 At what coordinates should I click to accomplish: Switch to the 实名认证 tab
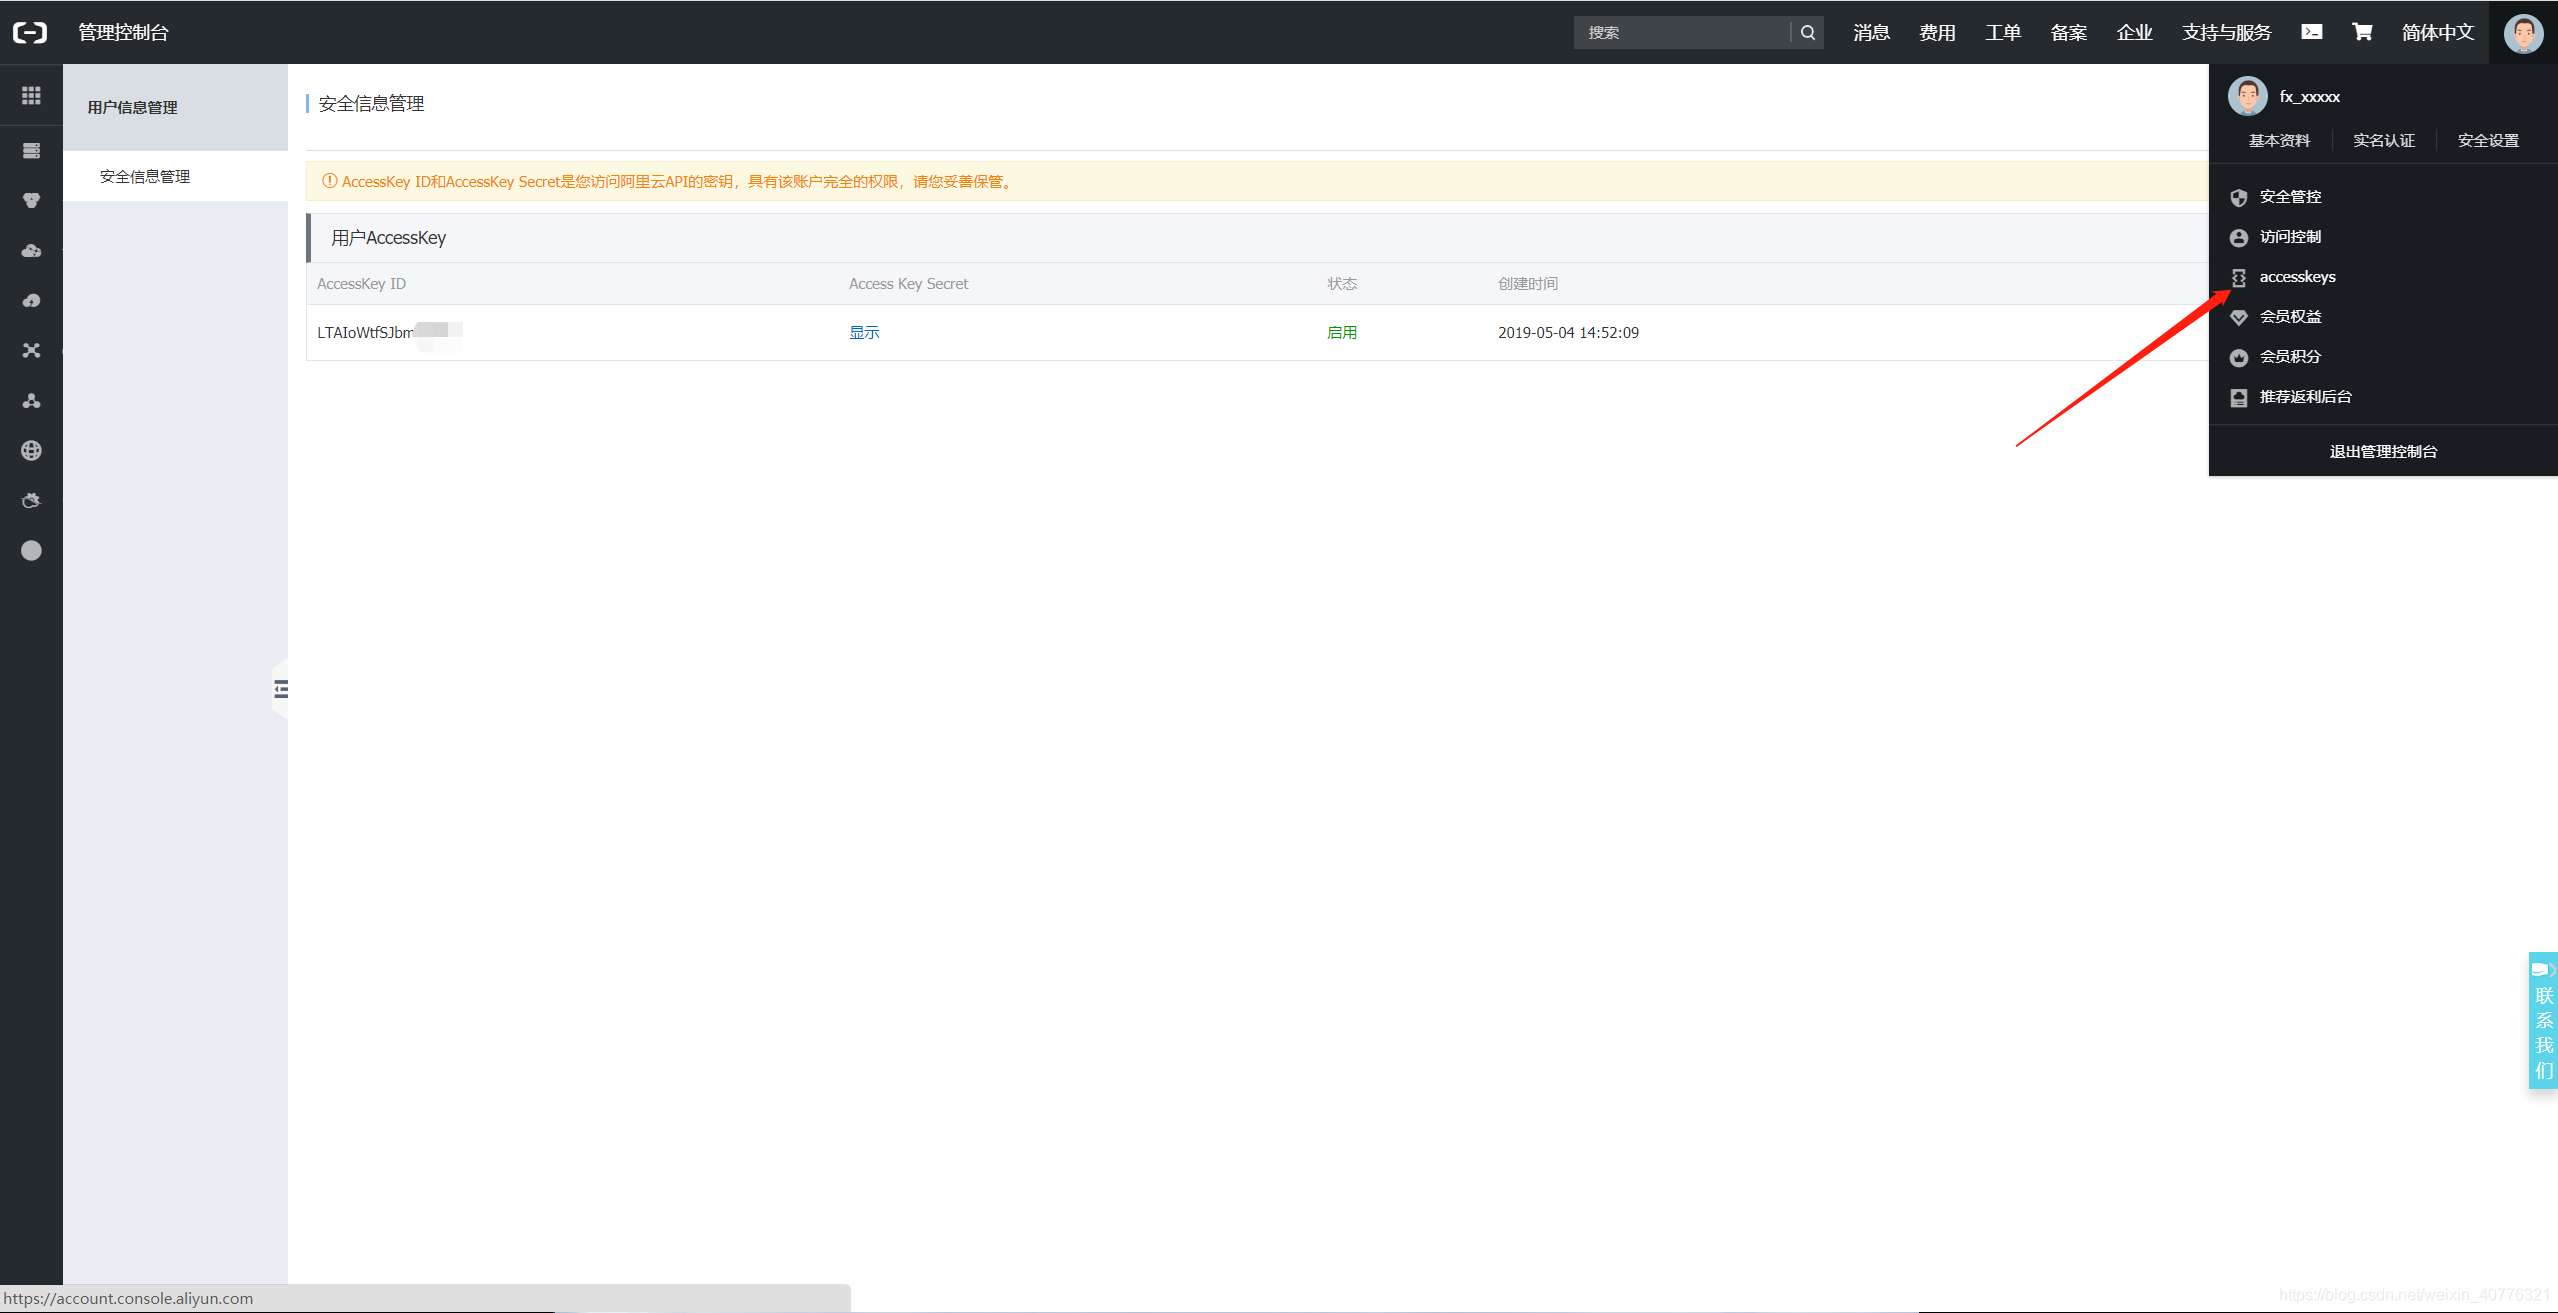(2383, 140)
